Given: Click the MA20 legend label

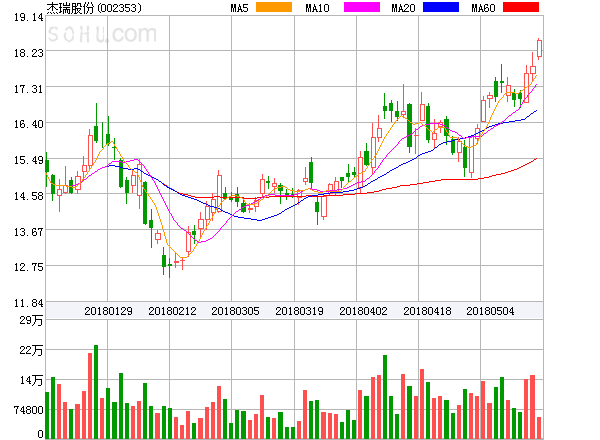Looking at the screenshot, I should (403, 8).
